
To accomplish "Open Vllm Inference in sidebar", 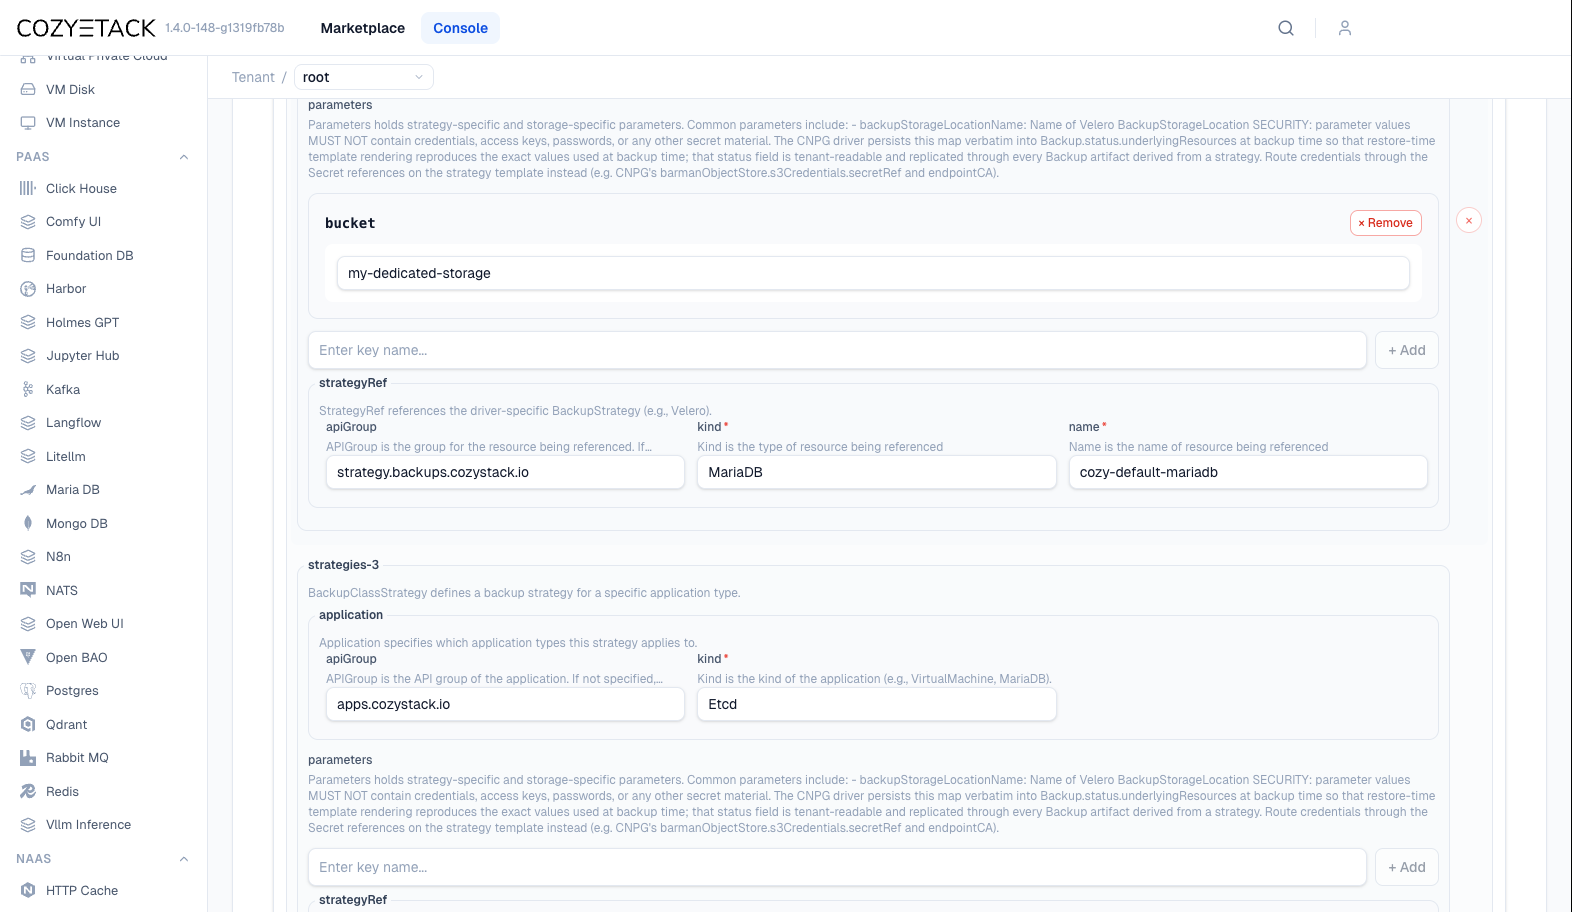I will click(88, 825).
